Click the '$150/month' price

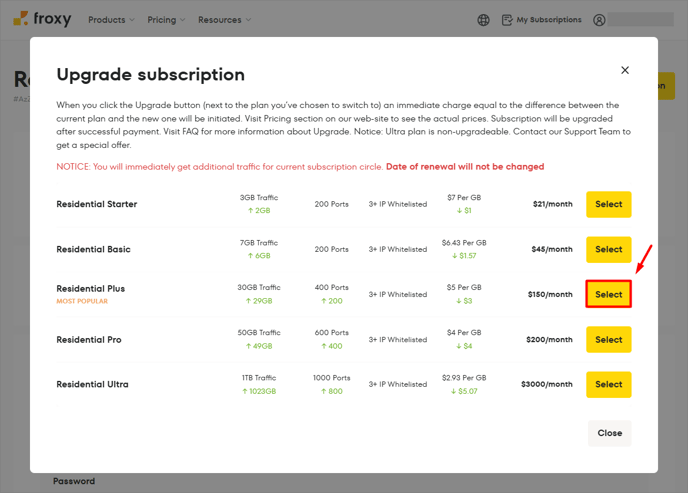coord(550,294)
